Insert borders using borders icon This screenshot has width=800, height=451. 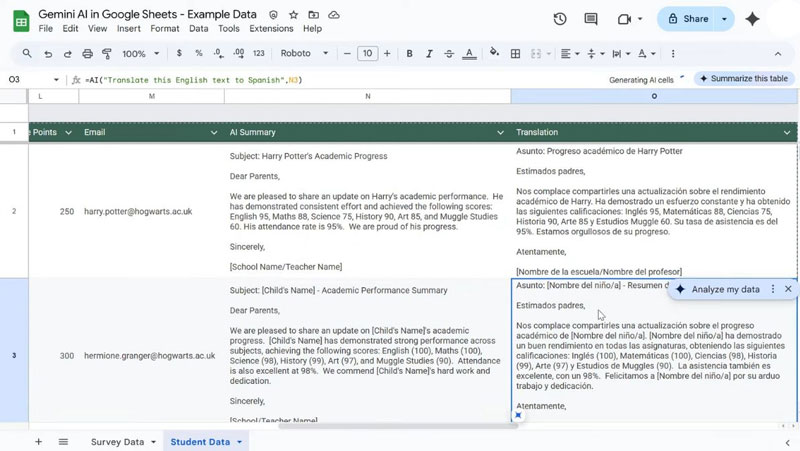(x=516, y=54)
